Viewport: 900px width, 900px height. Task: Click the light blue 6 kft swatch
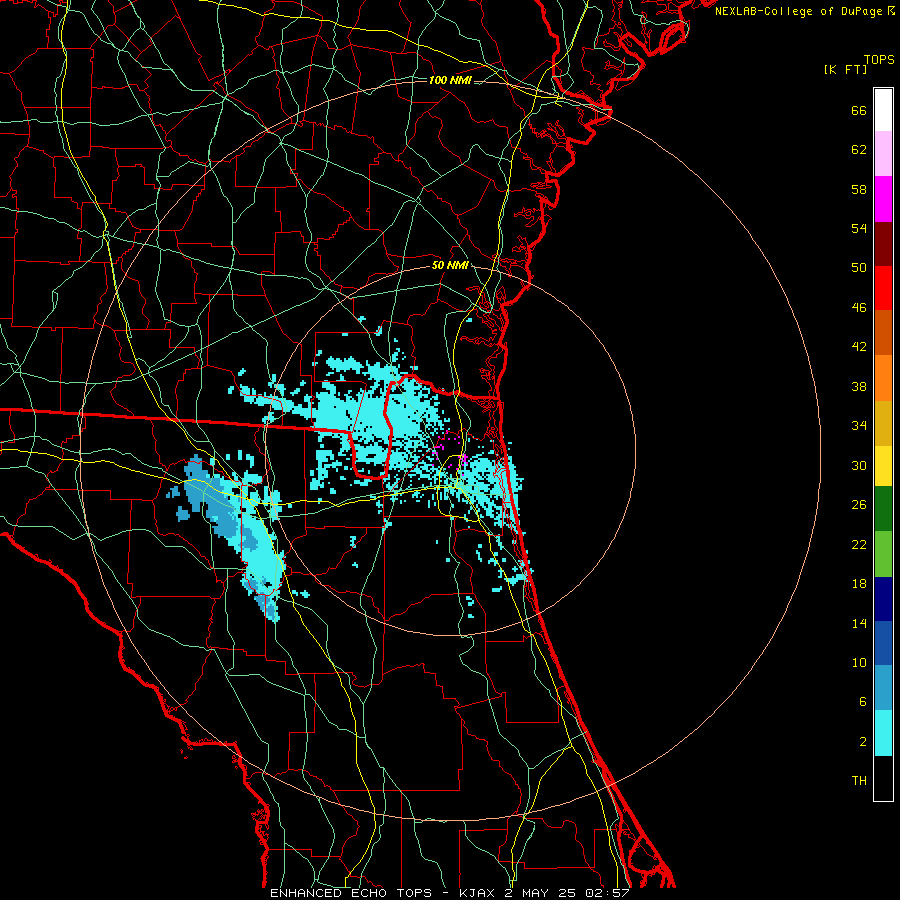point(883,688)
